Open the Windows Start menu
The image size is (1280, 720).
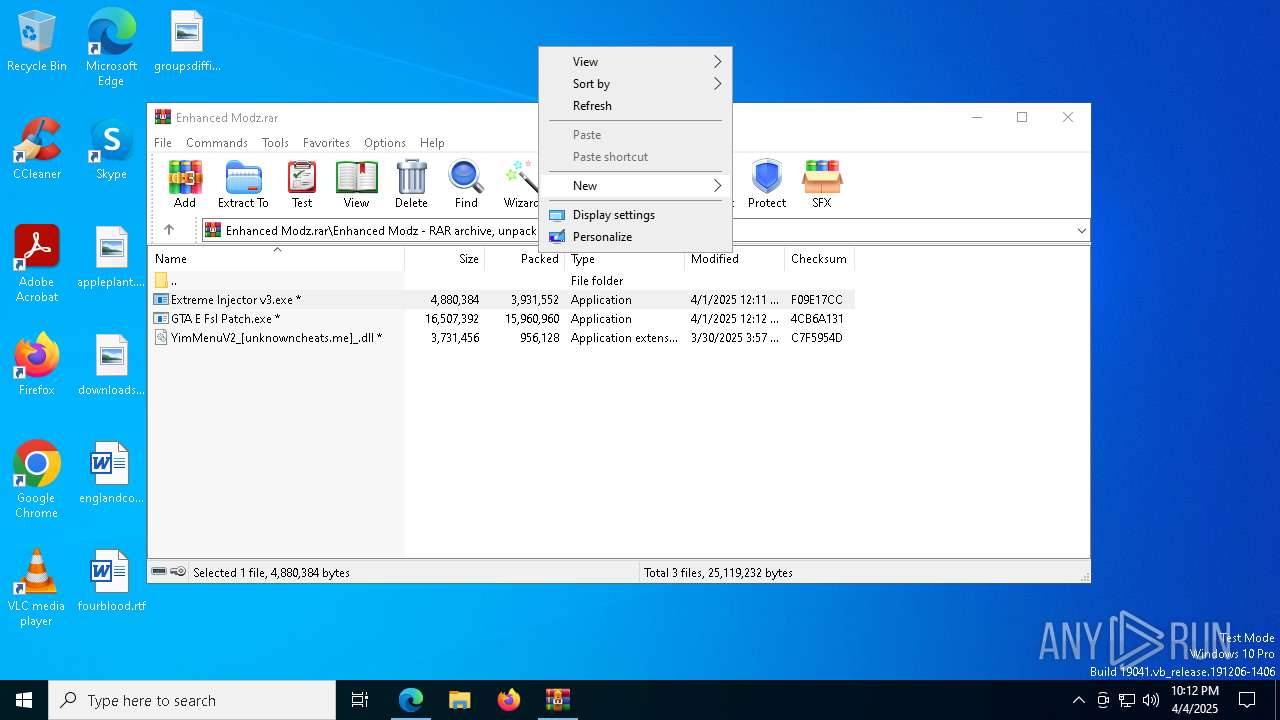24,700
